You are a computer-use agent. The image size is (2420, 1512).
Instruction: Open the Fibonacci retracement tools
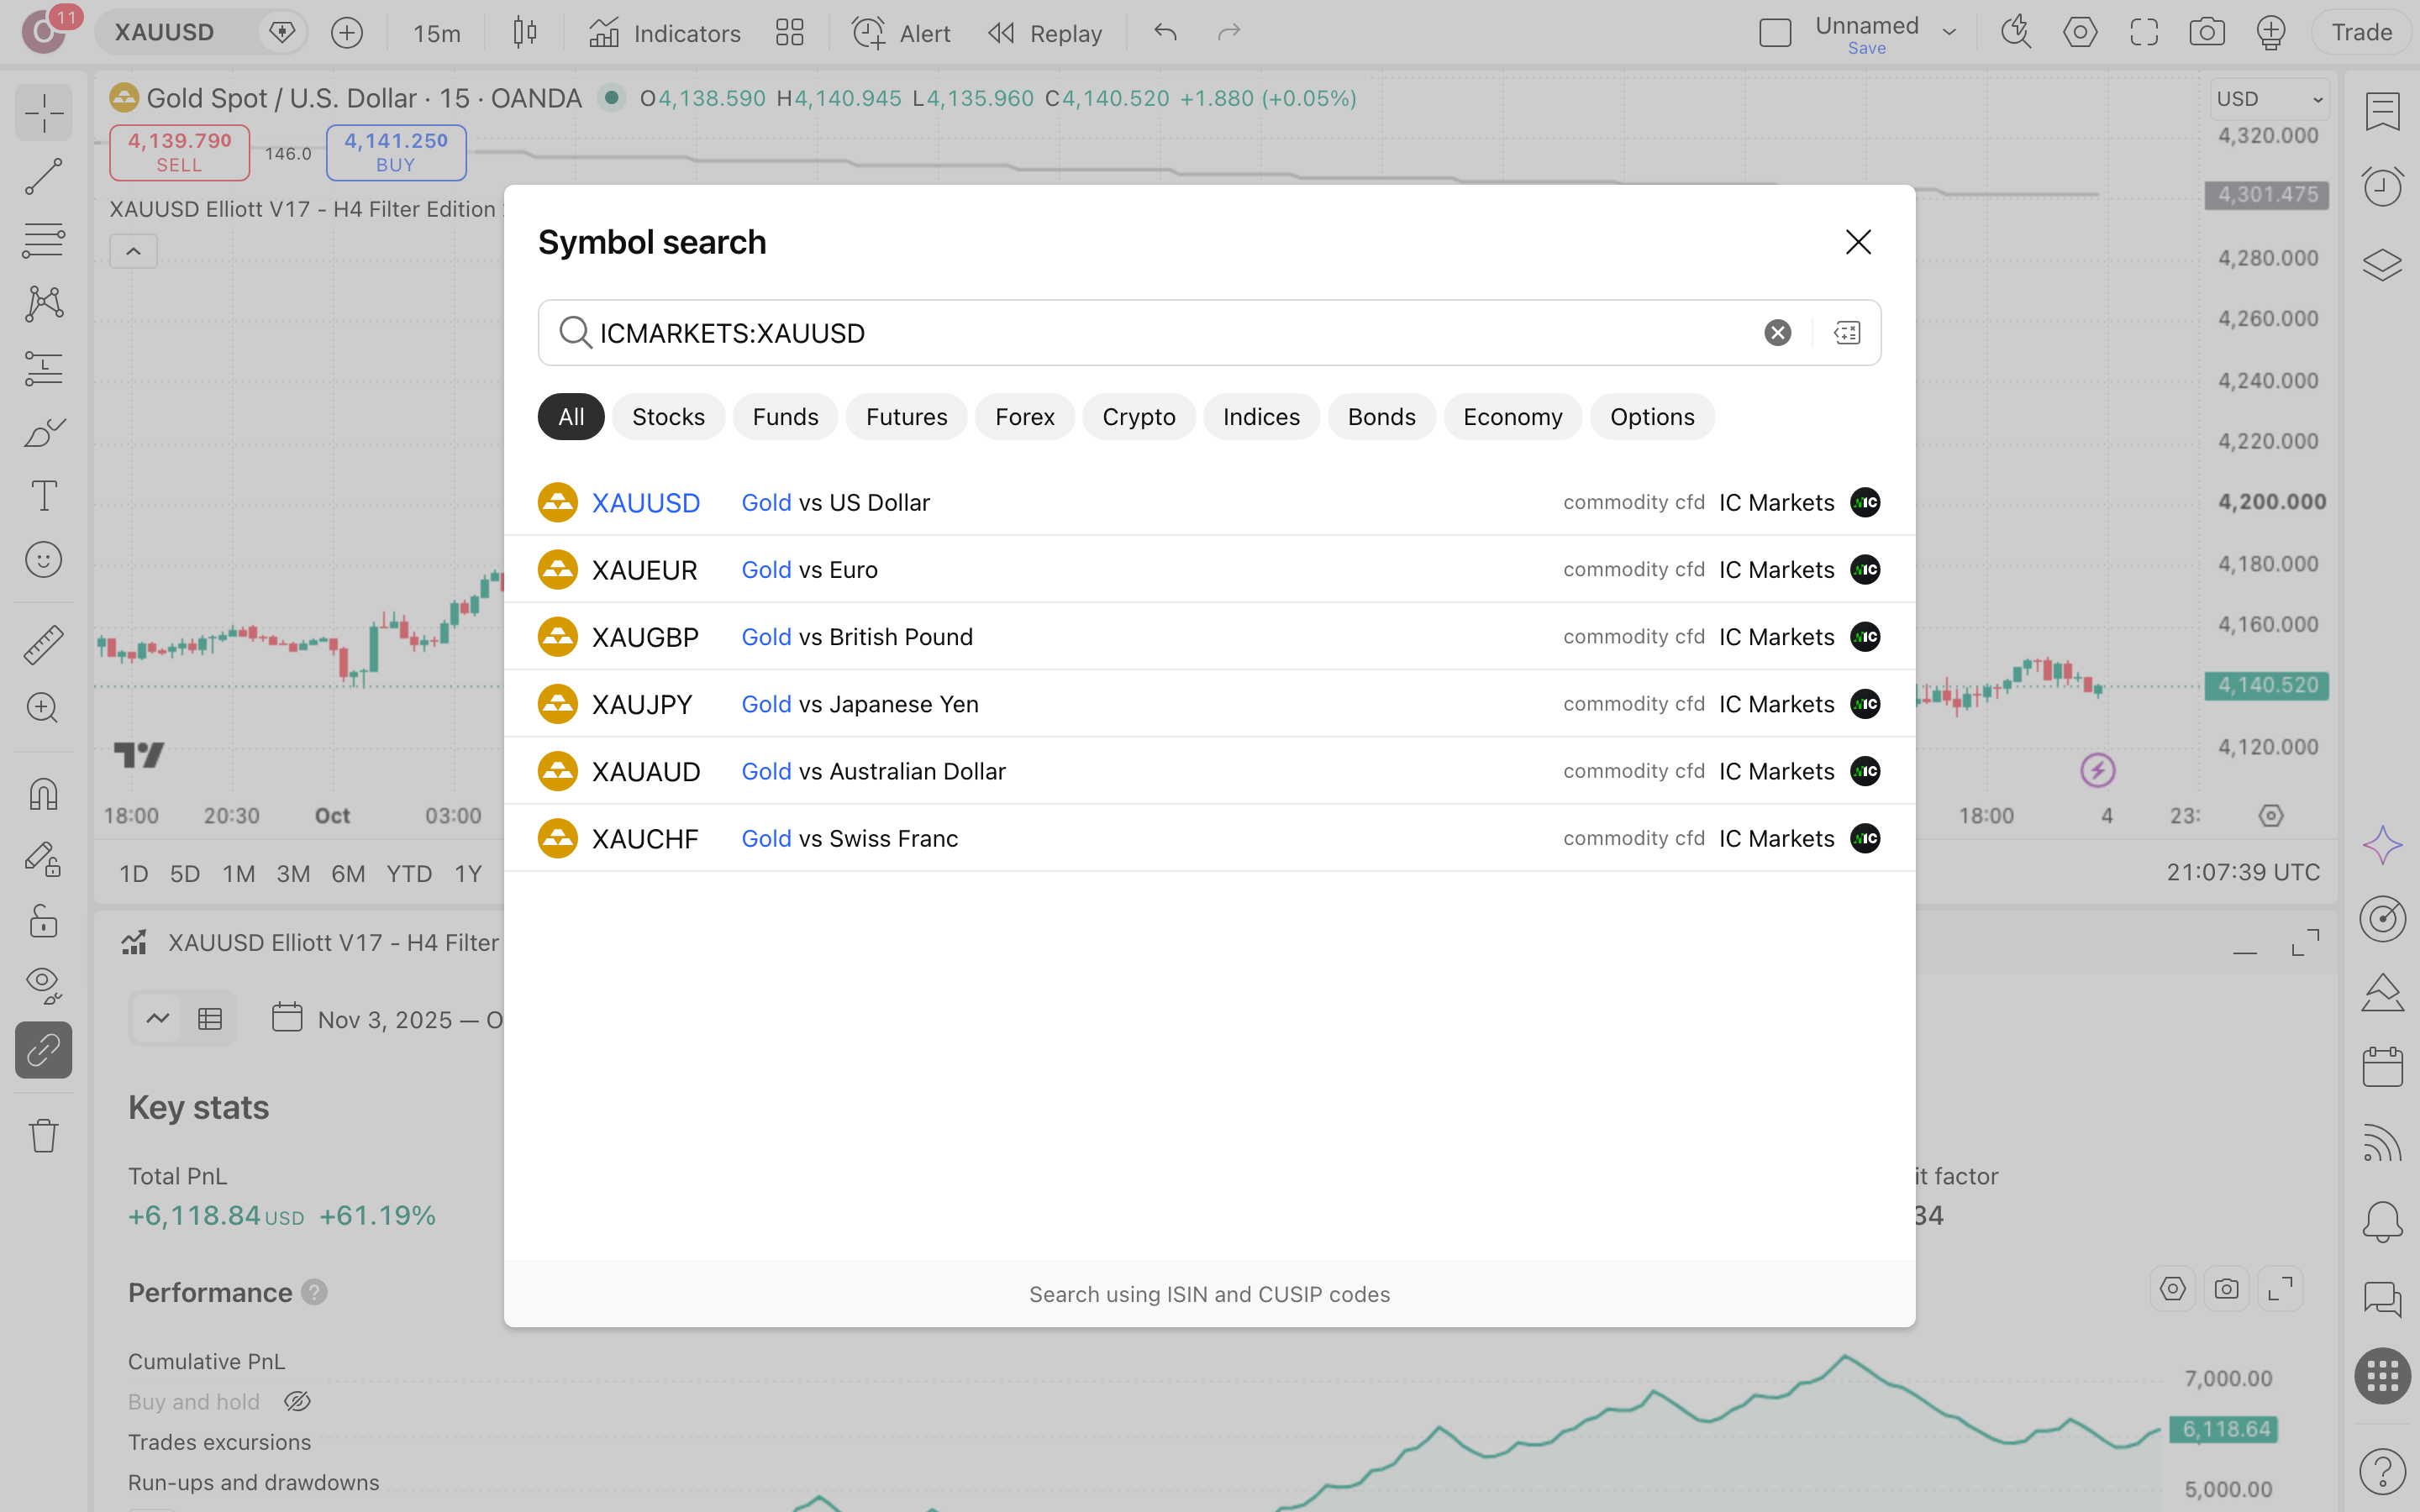[43, 241]
